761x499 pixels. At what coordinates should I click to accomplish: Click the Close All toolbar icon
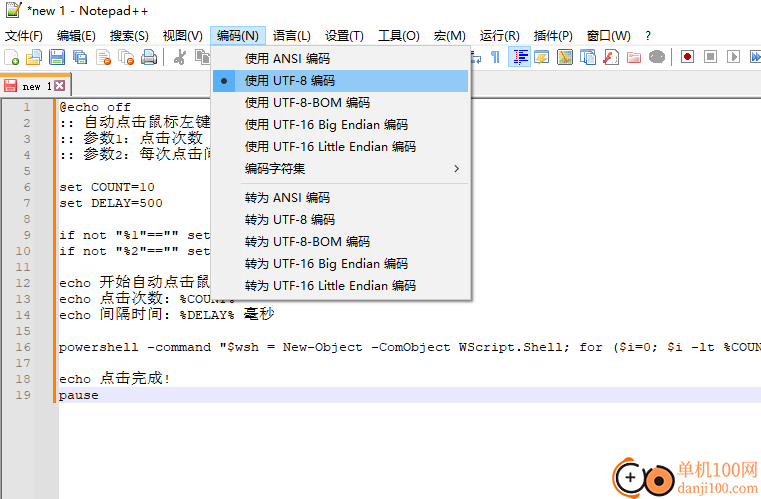[x=126, y=57]
